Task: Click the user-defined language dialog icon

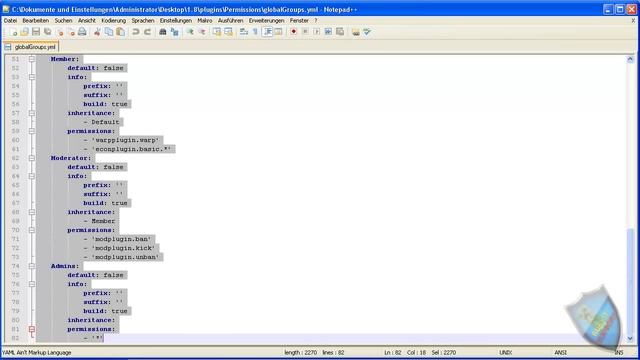Action: pos(278,32)
